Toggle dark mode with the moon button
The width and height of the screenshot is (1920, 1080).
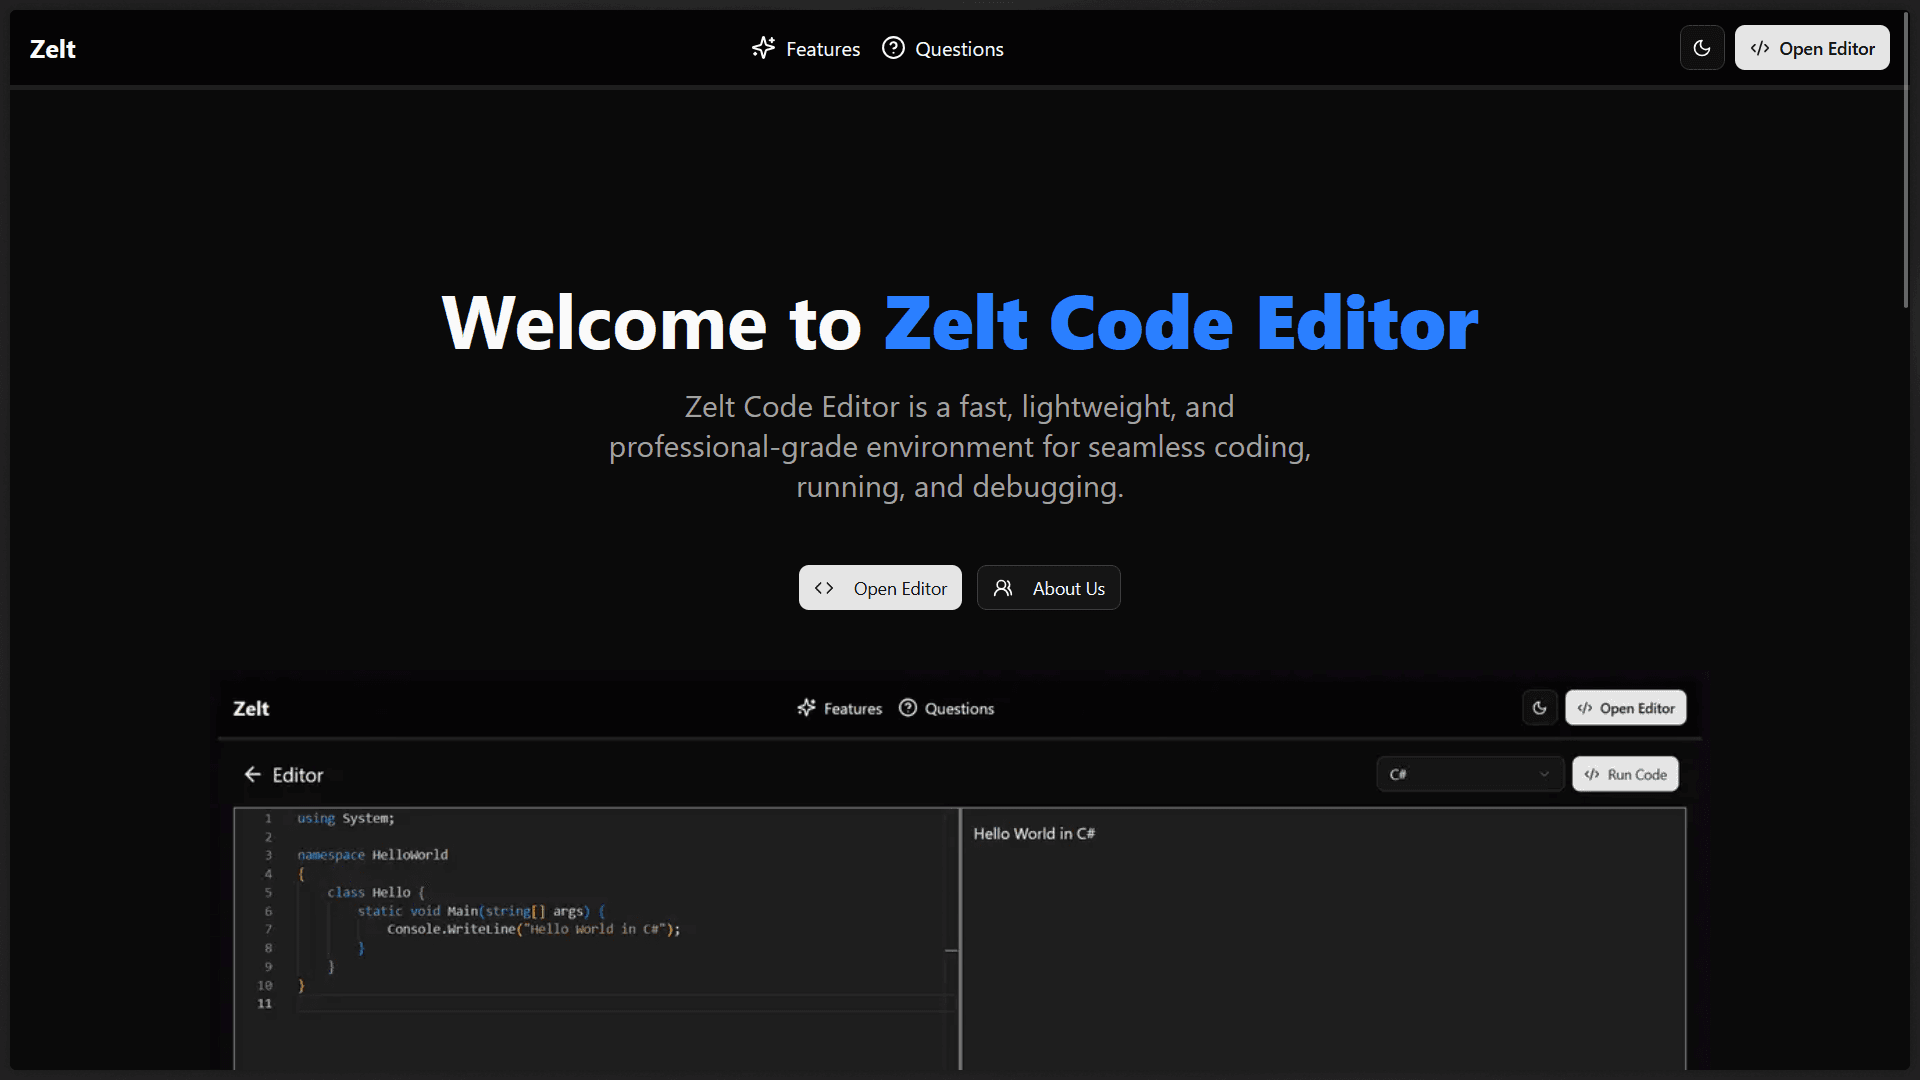point(1702,48)
